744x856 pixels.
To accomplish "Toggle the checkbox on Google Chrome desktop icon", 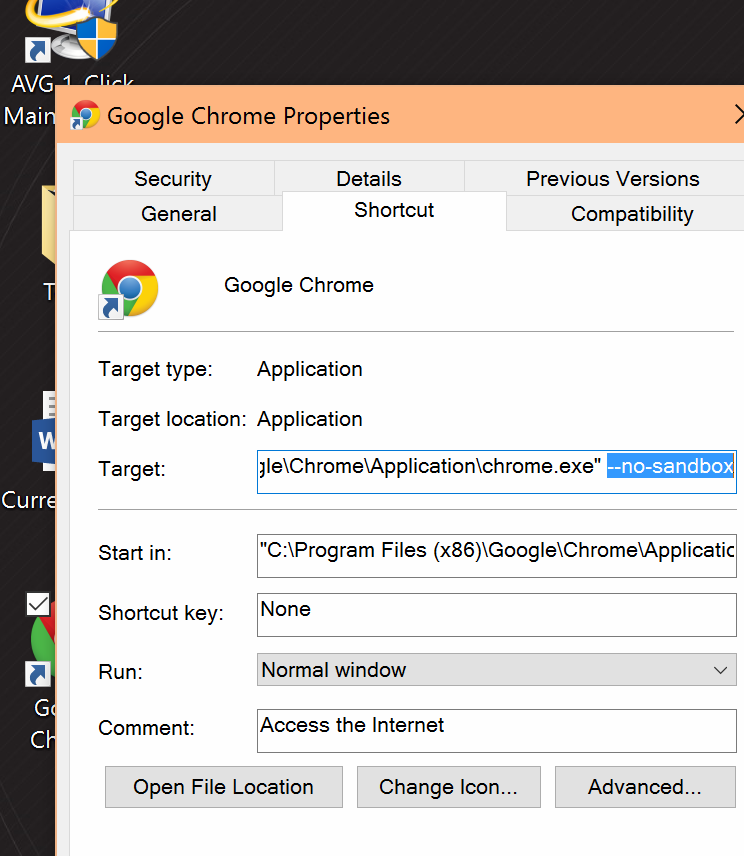I will pos(38,604).
